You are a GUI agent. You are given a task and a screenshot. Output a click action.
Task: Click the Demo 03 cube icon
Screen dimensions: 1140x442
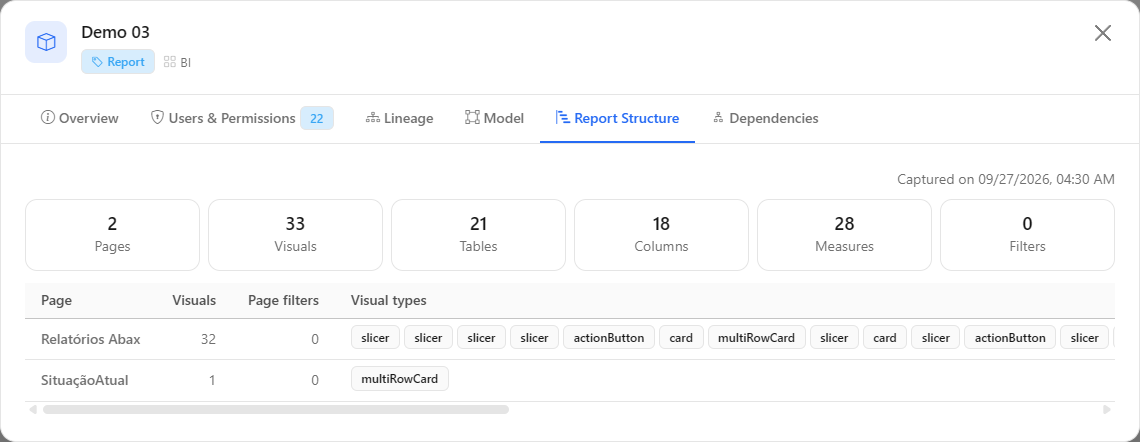point(46,42)
